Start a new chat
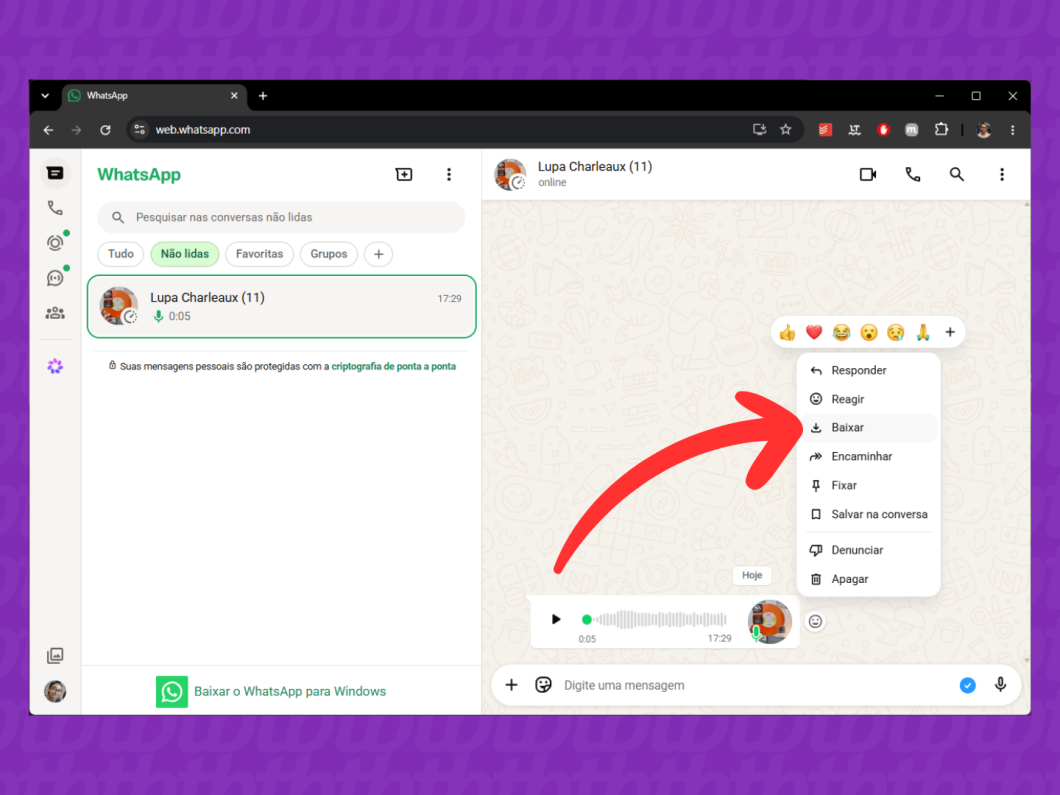The width and height of the screenshot is (1060, 795). [x=404, y=174]
